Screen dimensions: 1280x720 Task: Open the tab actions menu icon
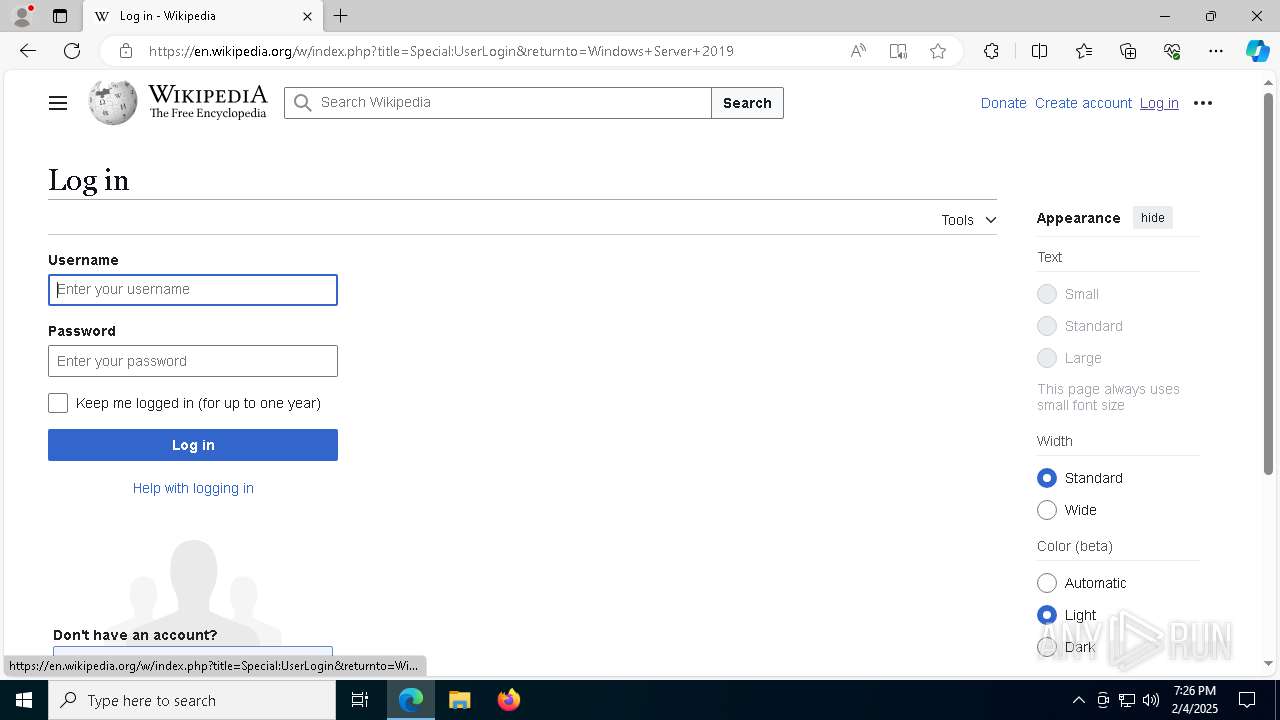point(60,16)
